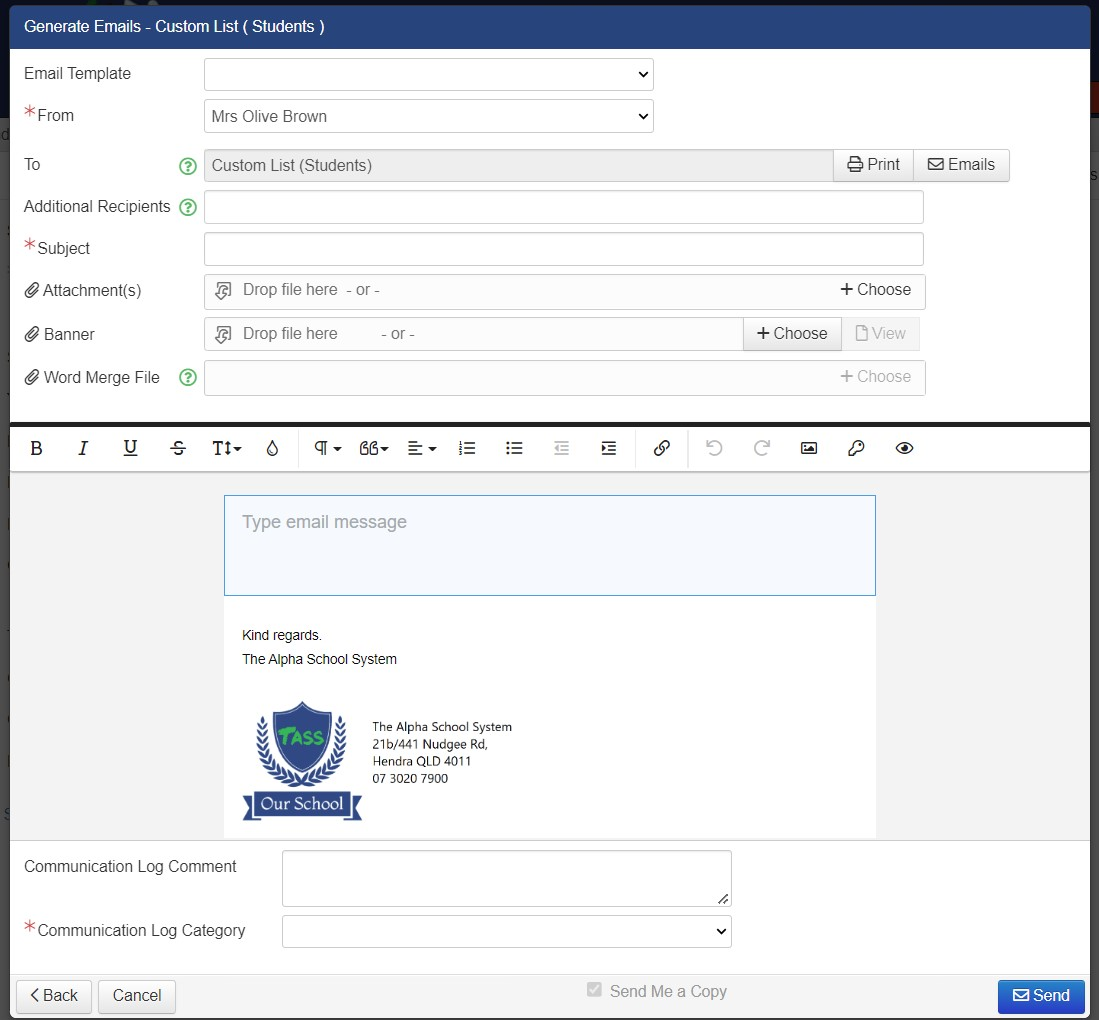The image size is (1099, 1020).
Task: Insert an ordered numbered list
Action: (x=467, y=449)
